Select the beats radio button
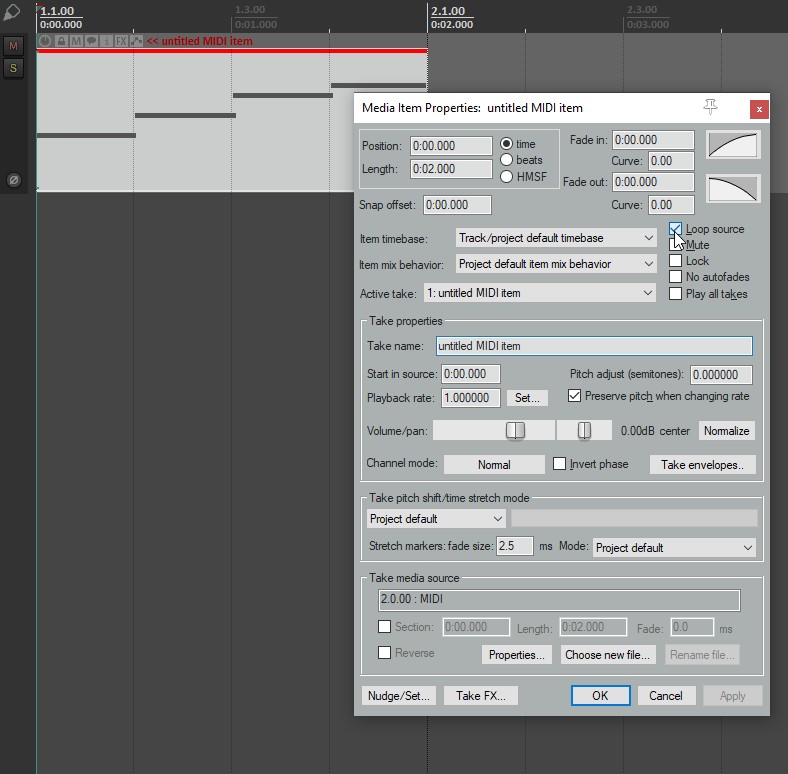 tap(507, 160)
